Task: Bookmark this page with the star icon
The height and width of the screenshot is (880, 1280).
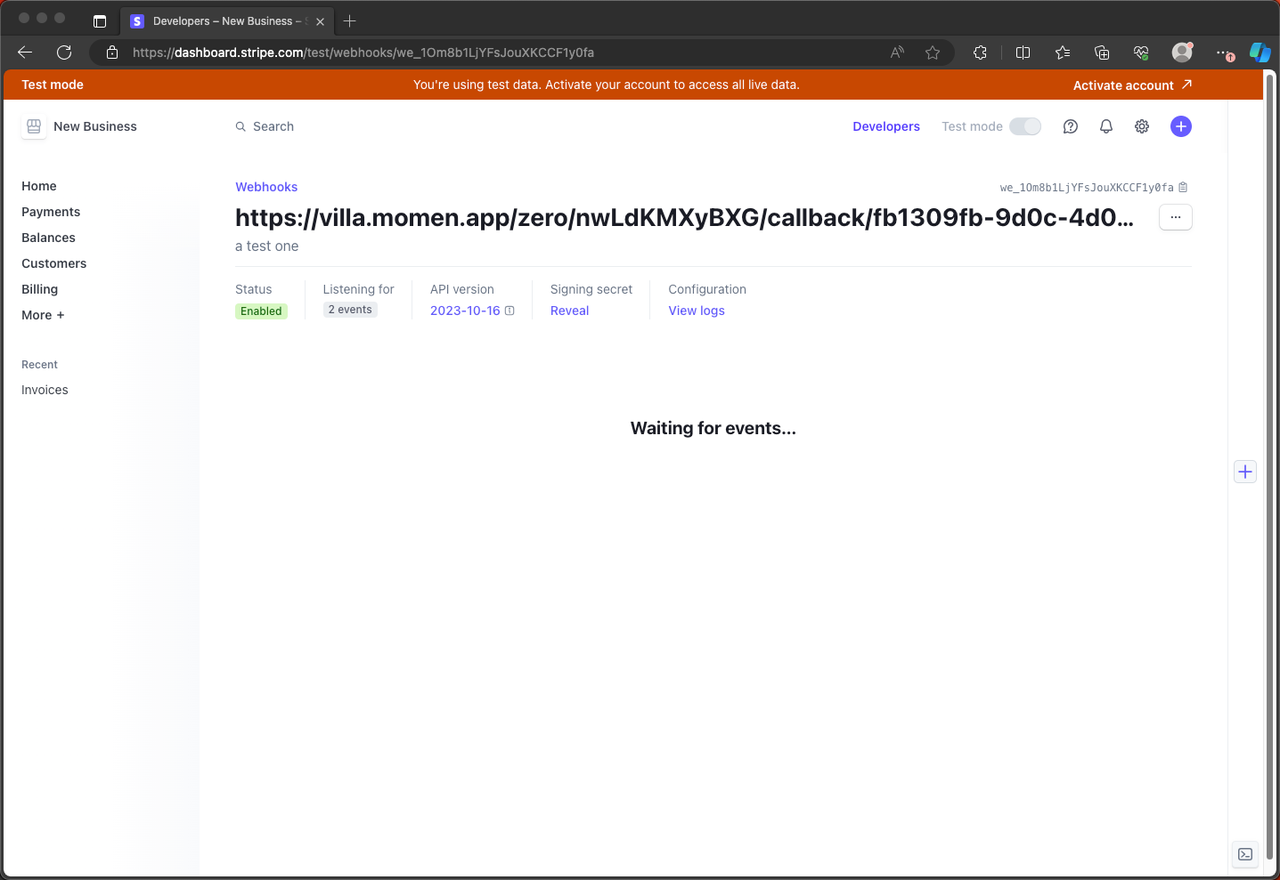Action: click(x=932, y=53)
